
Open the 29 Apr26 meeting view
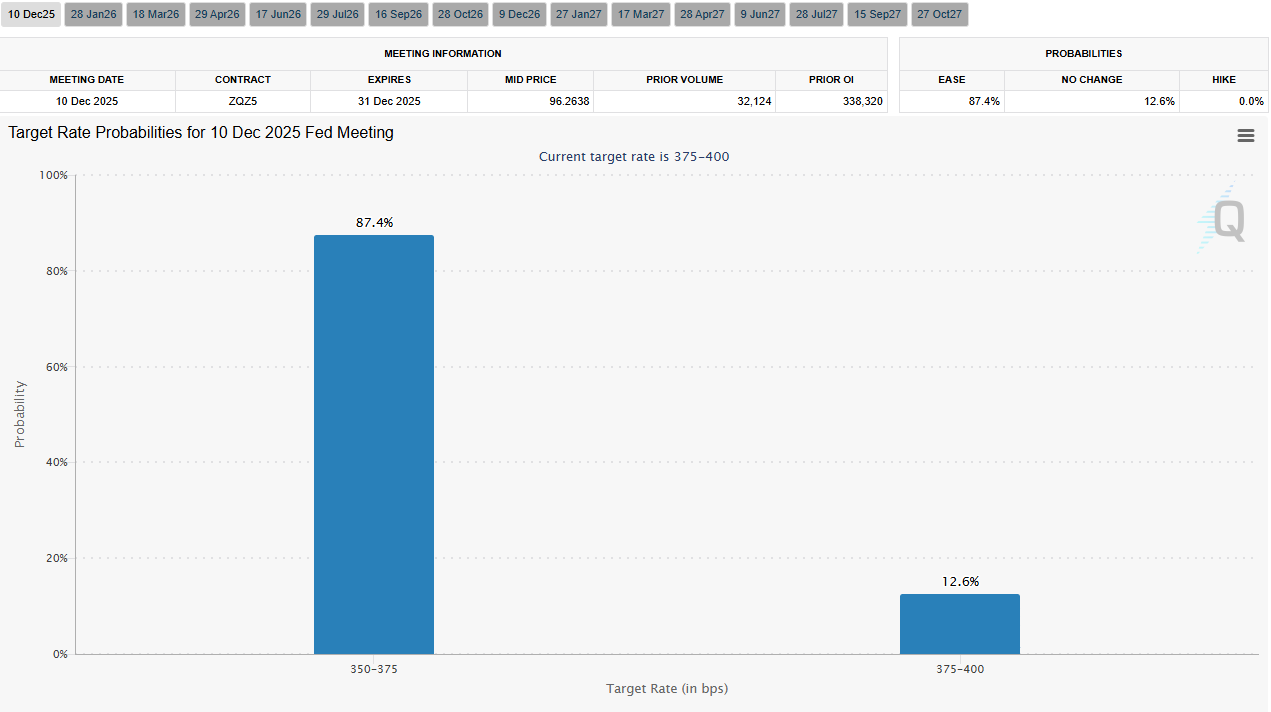[217, 14]
